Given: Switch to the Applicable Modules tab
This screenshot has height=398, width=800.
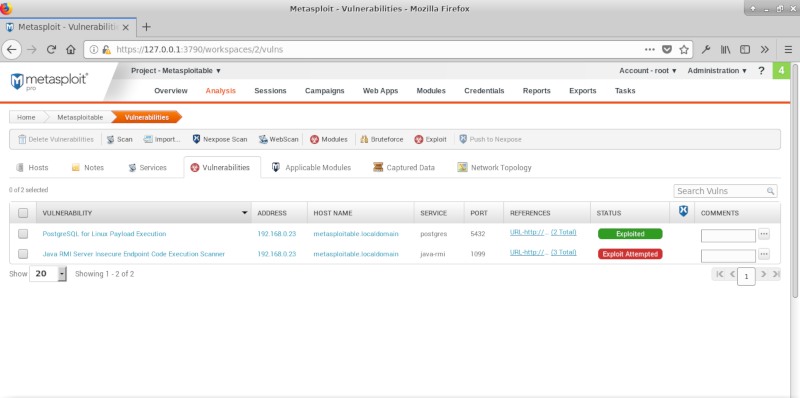Looking at the screenshot, I should (x=312, y=167).
